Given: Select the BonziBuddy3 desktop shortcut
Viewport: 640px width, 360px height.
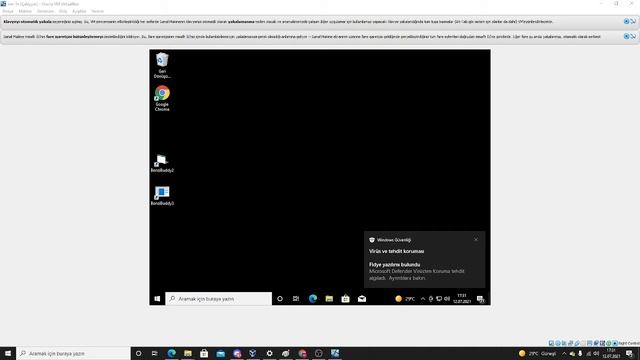Looking at the screenshot, I should 162,196.
